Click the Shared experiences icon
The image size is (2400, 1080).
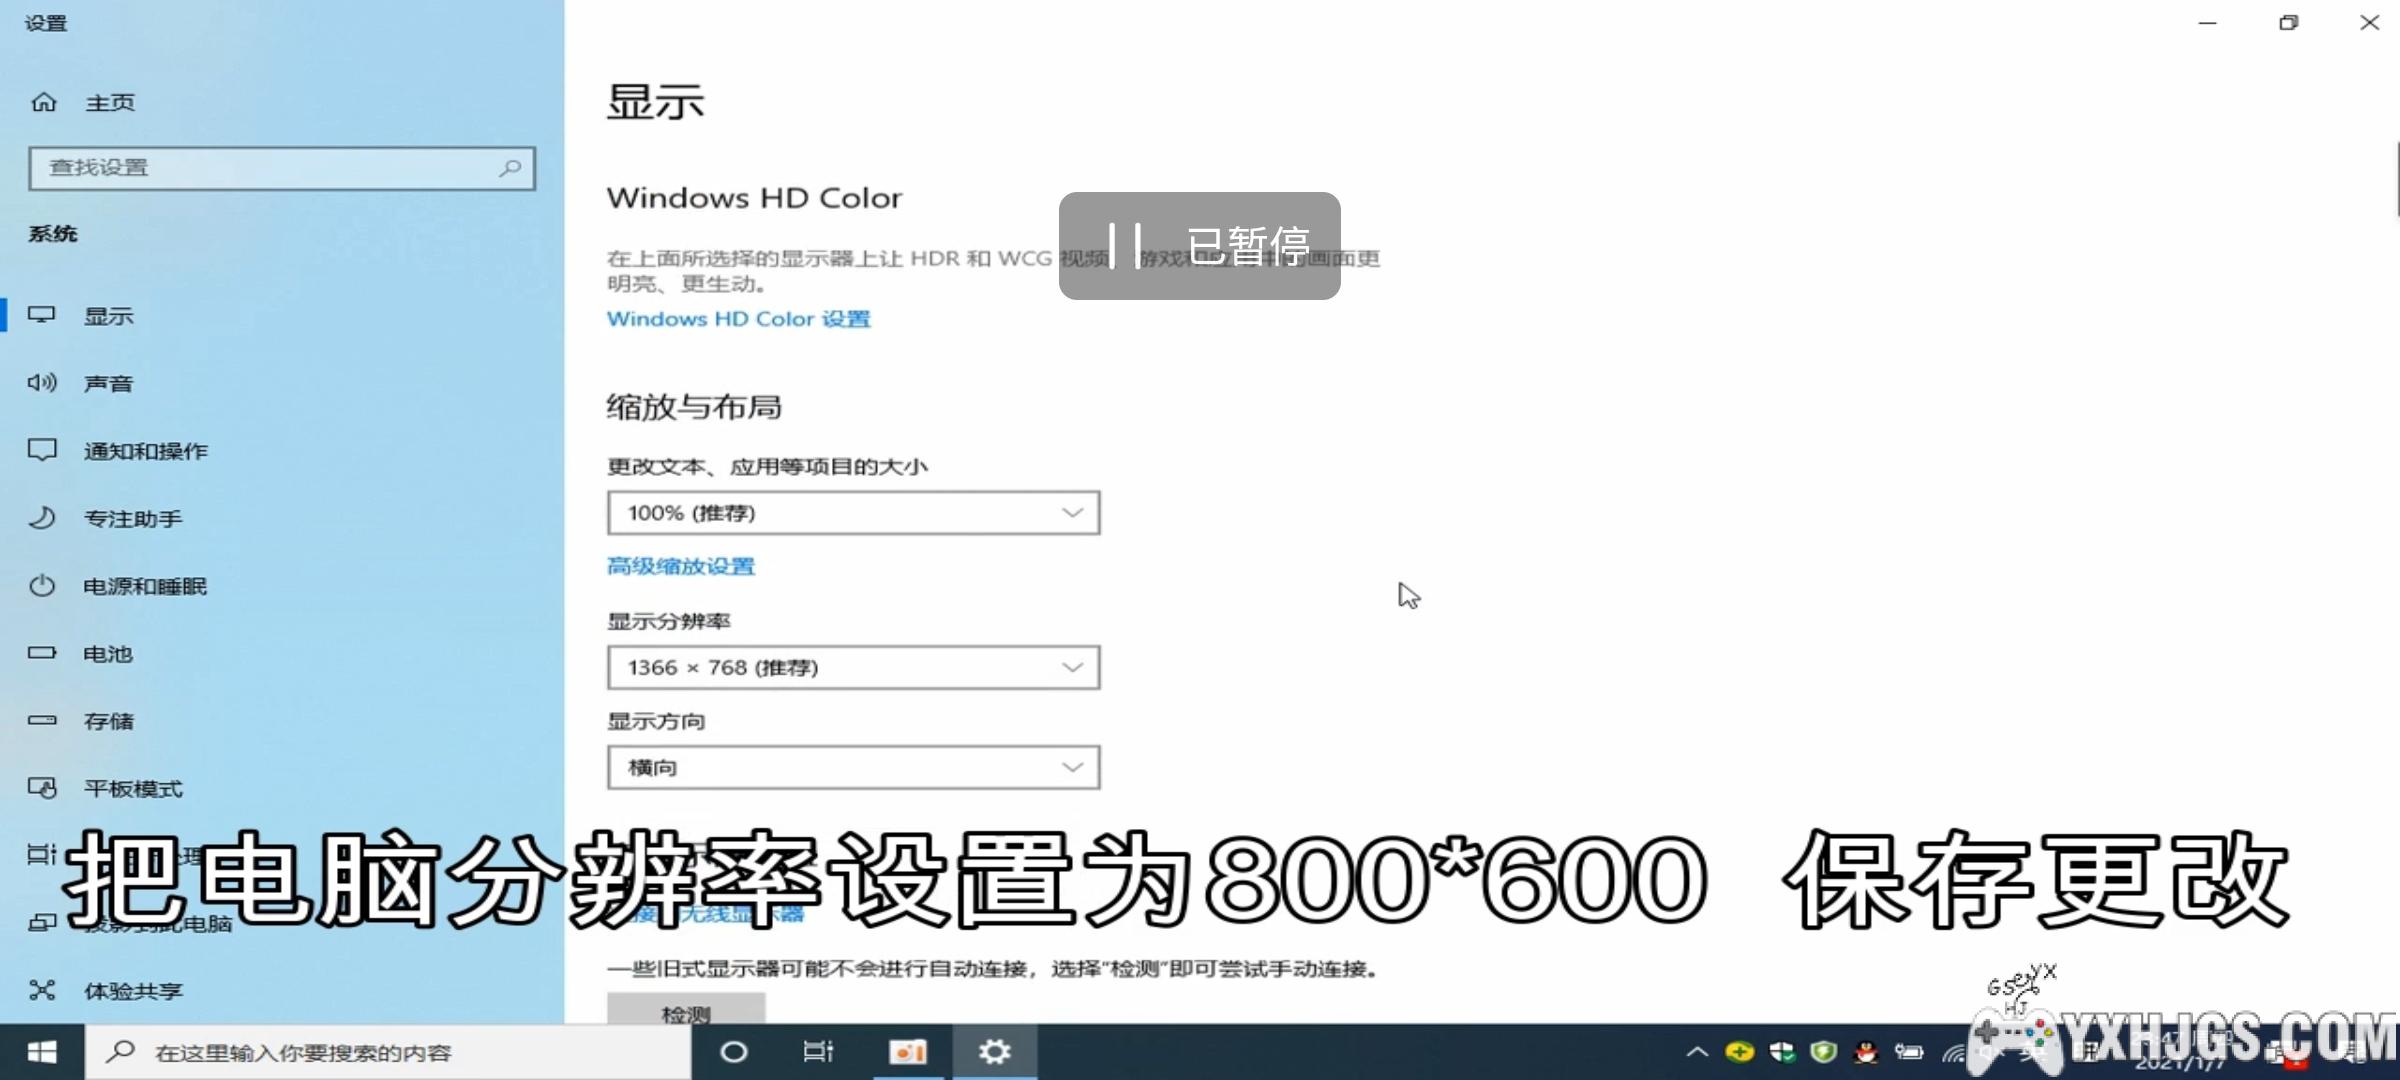[x=42, y=990]
